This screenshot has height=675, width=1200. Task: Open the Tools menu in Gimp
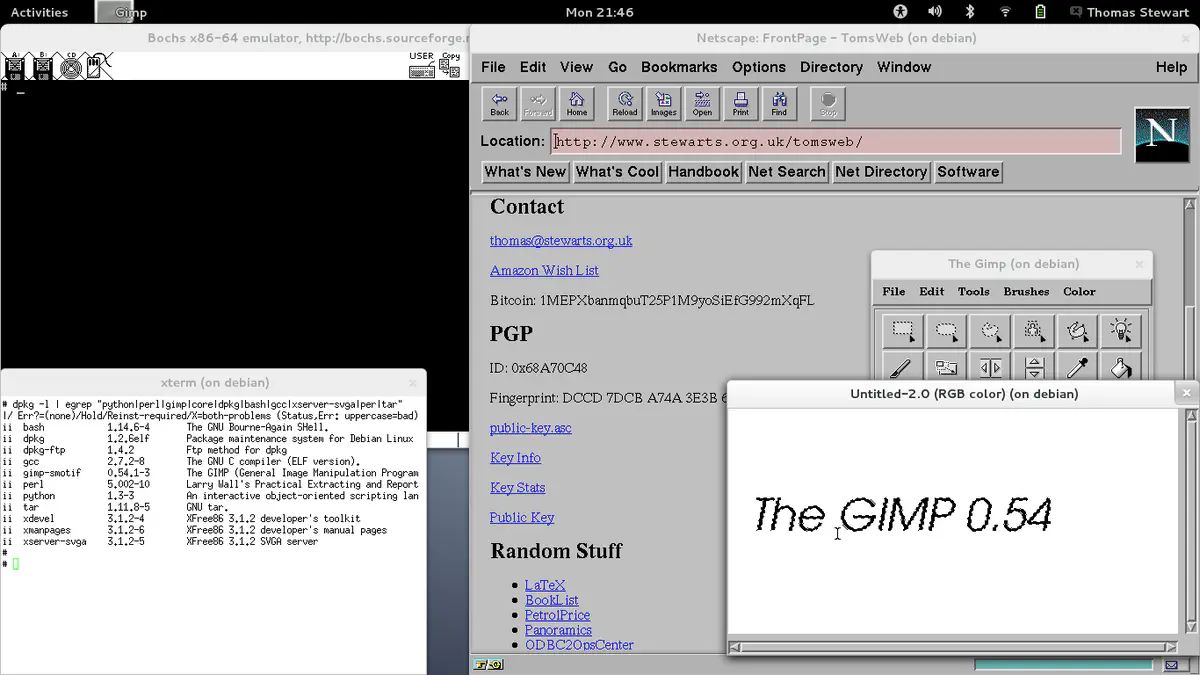click(973, 292)
